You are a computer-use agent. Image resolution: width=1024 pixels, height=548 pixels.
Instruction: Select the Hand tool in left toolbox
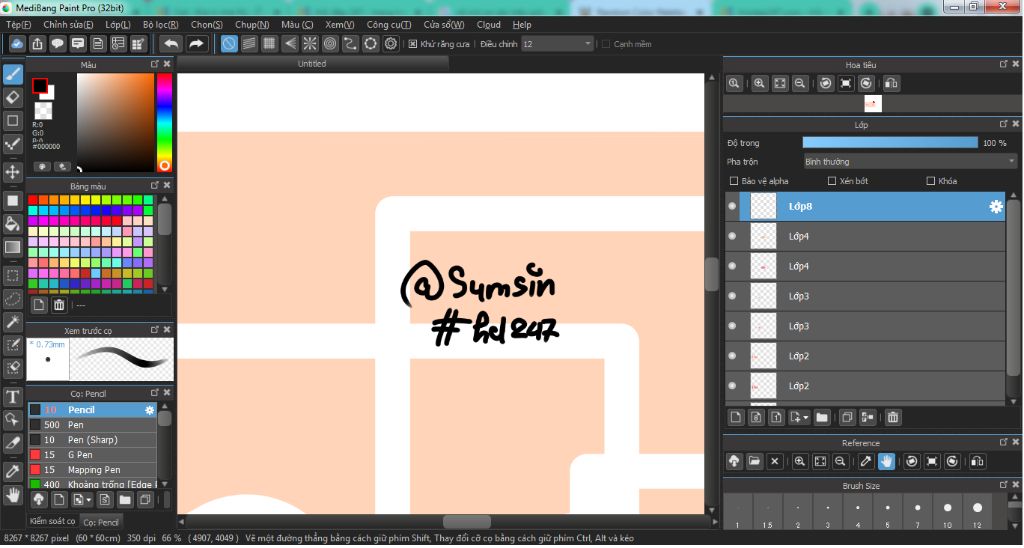click(12, 495)
